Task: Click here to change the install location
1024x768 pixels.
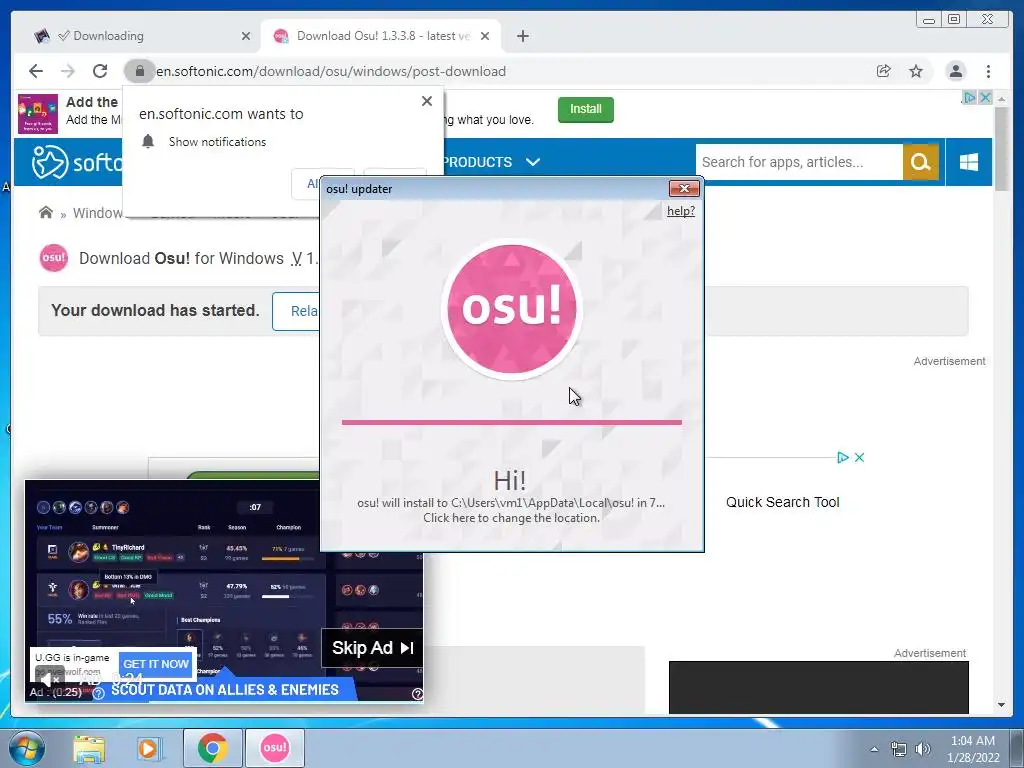Action: pyautogui.click(x=511, y=518)
